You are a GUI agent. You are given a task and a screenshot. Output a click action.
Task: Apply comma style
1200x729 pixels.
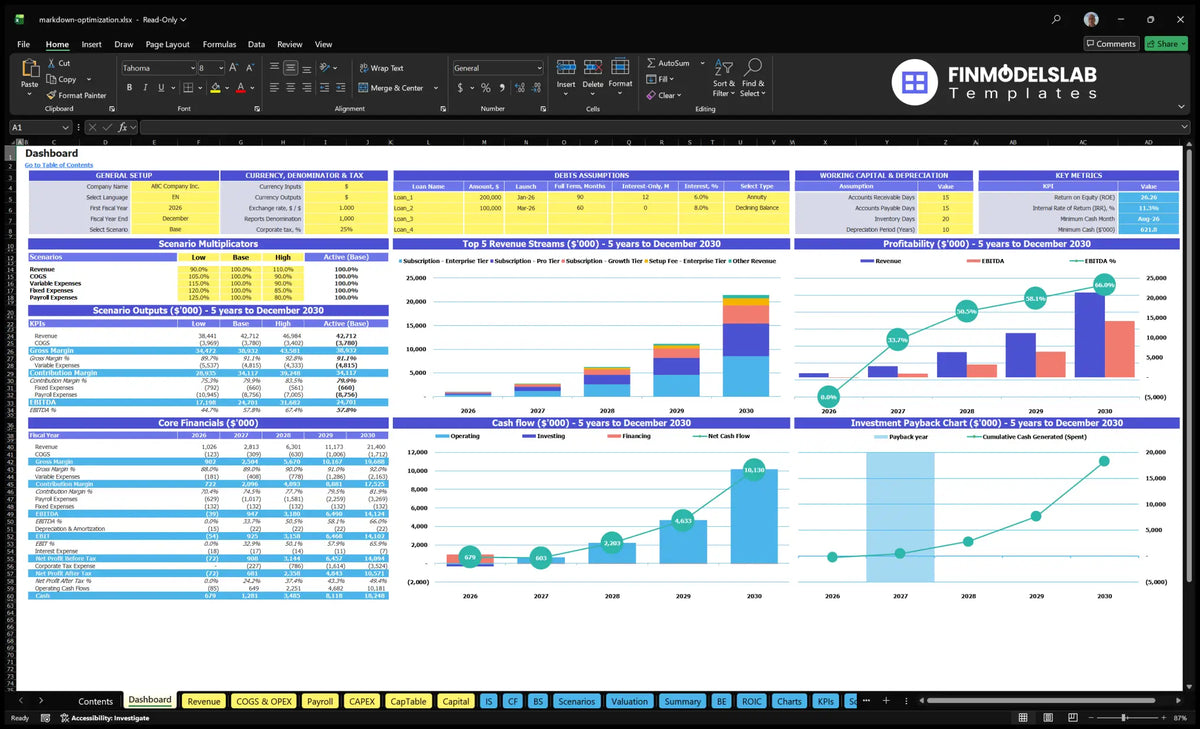coord(501,88)
